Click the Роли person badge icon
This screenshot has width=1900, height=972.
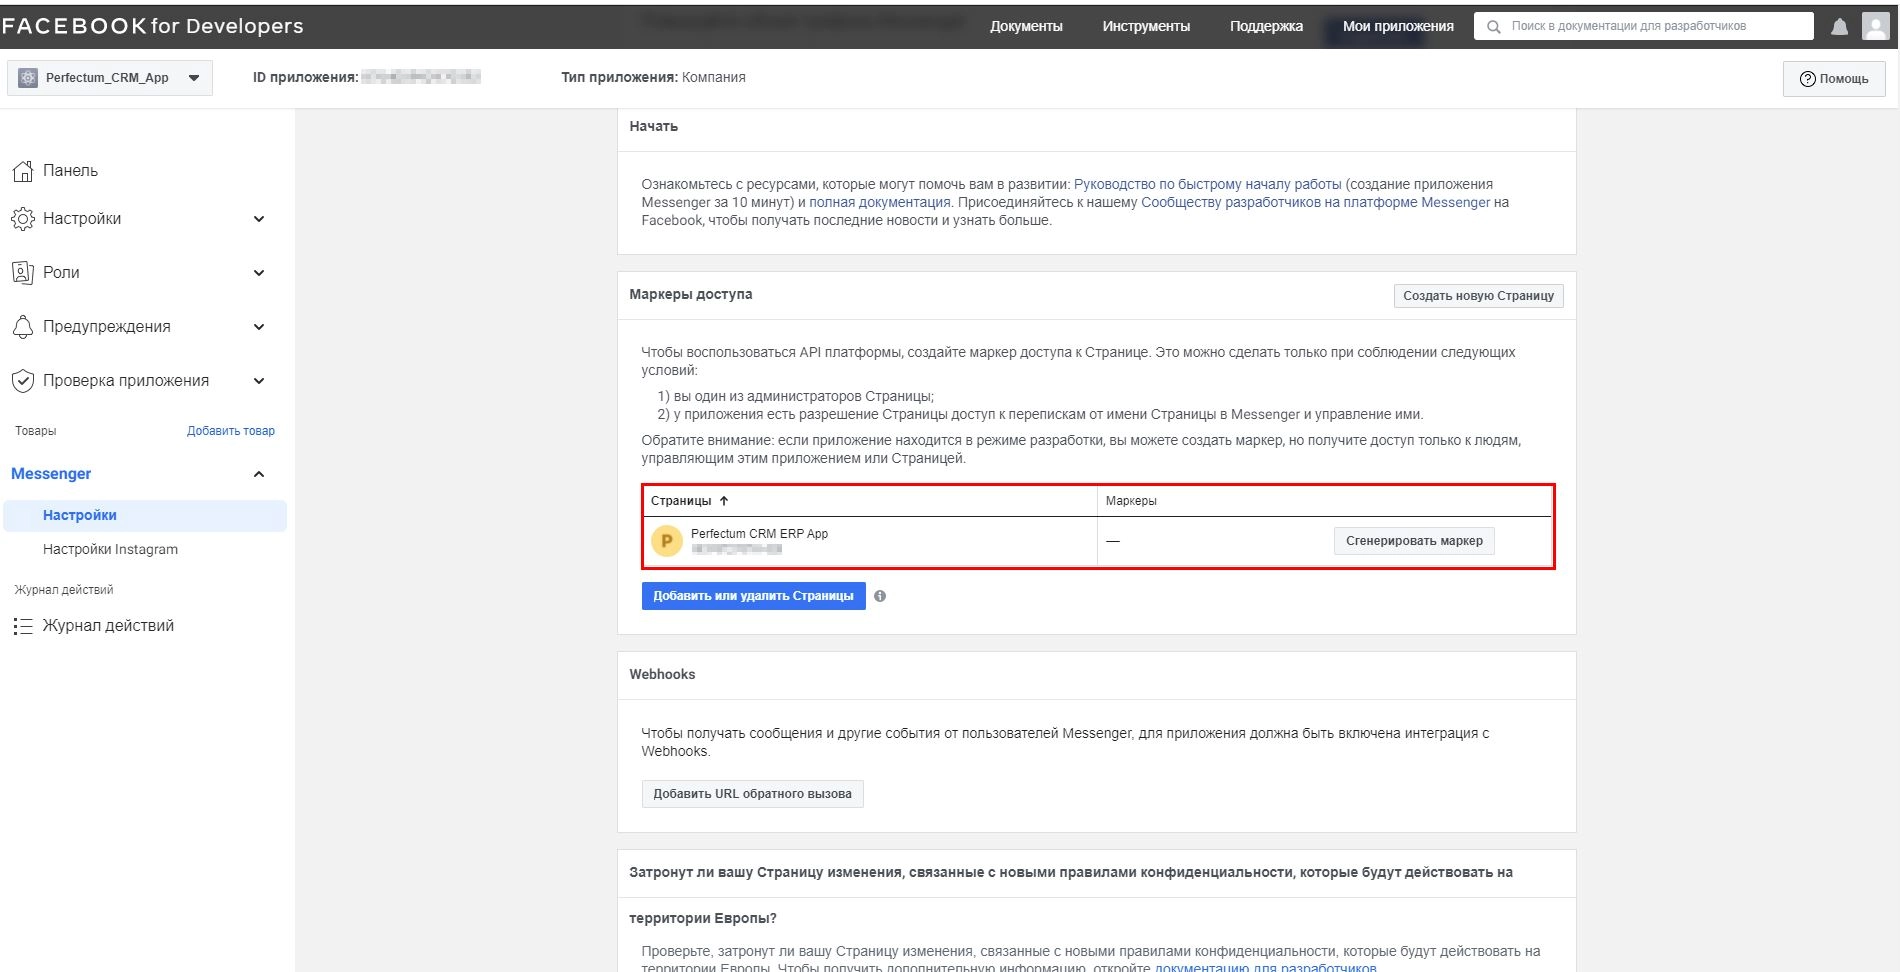pyautogui.click(x=22, y=272)
